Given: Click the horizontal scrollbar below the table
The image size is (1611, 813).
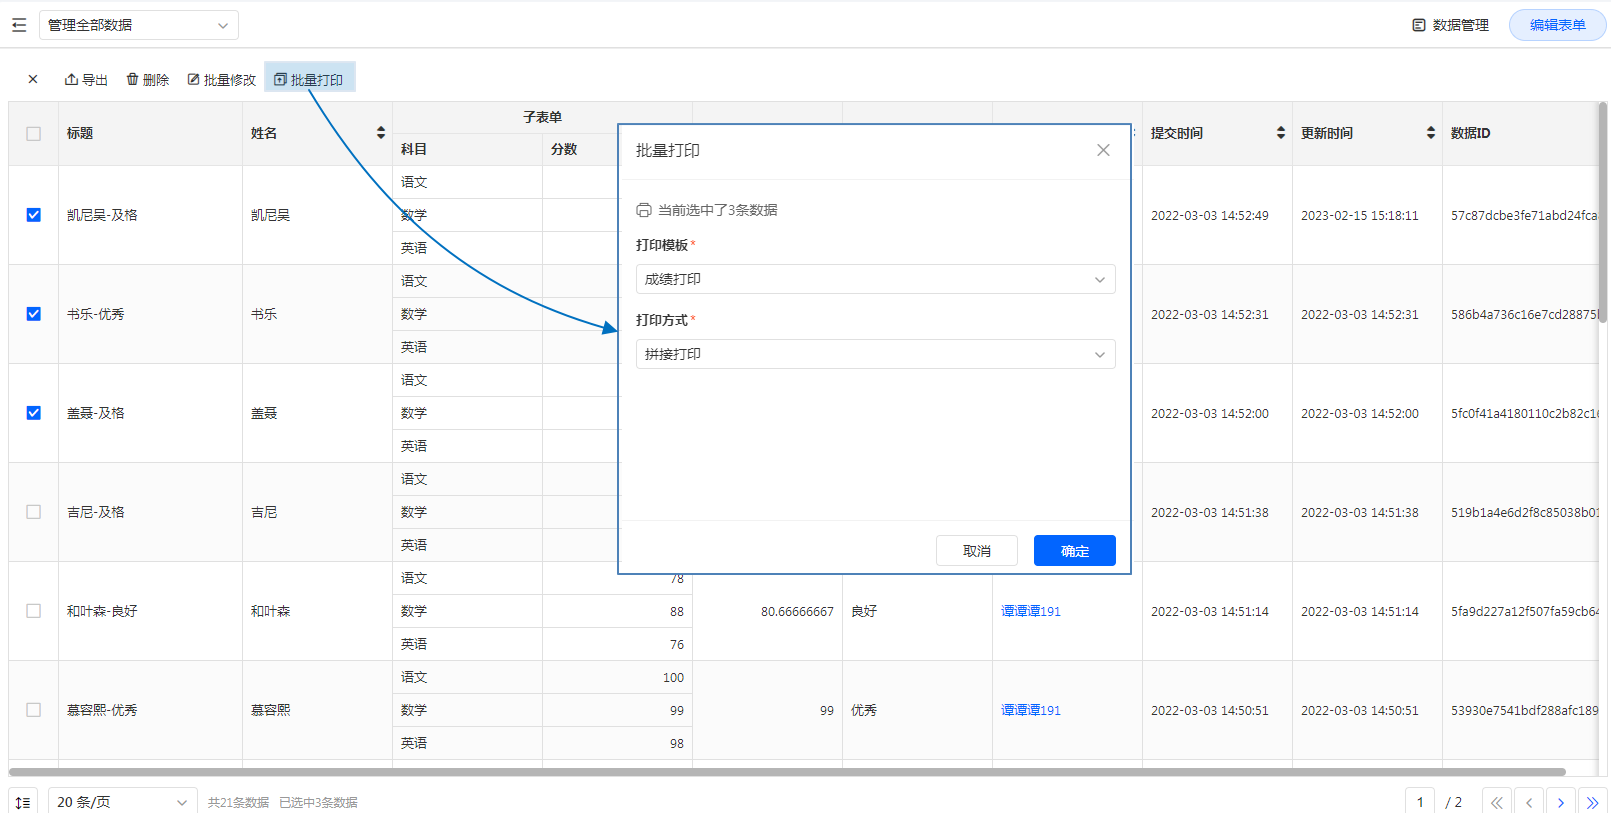Looking at the screenshot, I should point(786,772).
